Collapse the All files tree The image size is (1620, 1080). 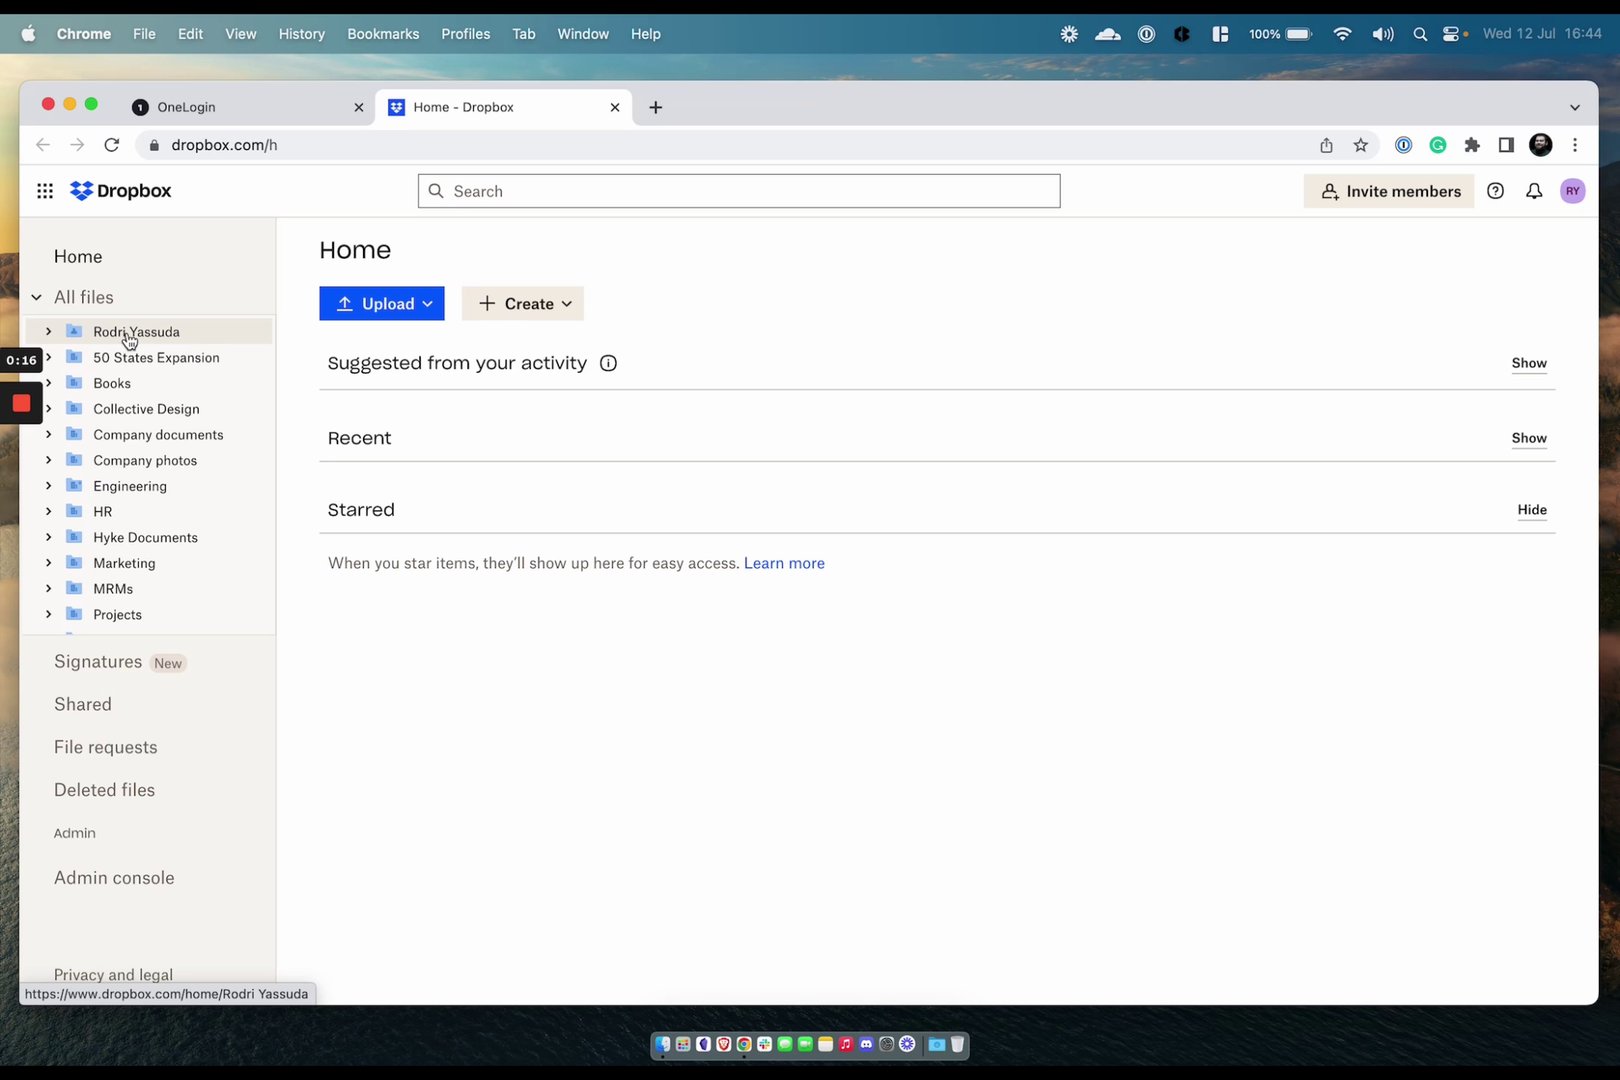pyautogui.click(x=36, y=297)
